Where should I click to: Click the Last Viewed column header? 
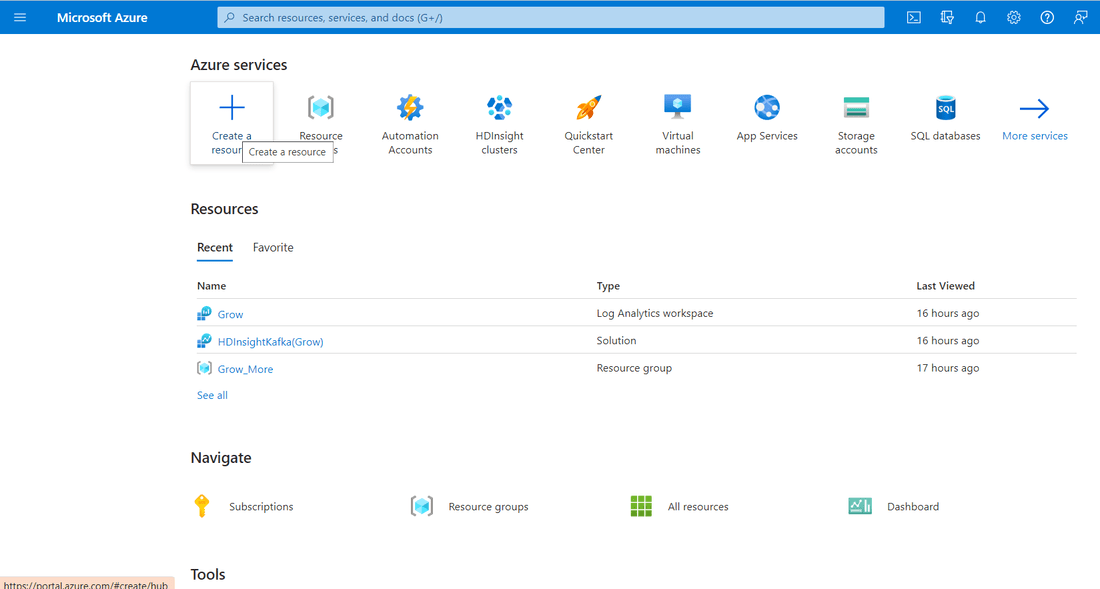pos(945,285)
